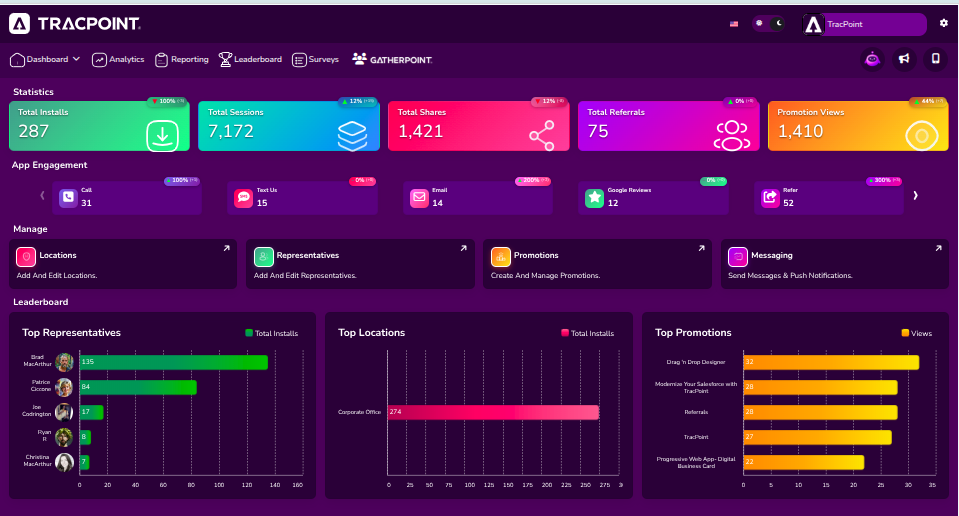Click 'Add And Edit Locations' text
Screen dimensions: 959x516
(57, 276)
